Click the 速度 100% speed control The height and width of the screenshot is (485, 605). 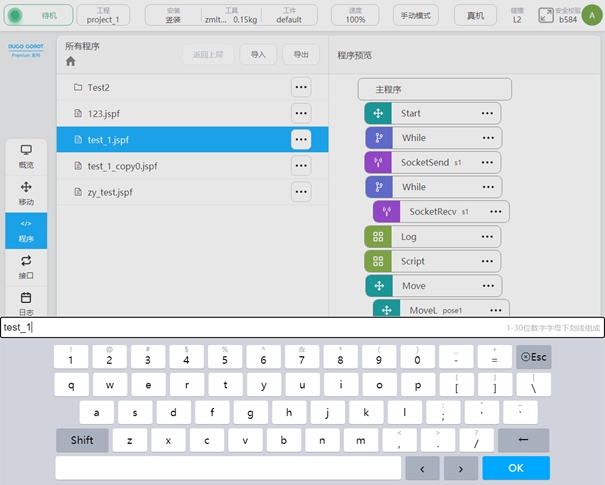[x=355, y=15]
